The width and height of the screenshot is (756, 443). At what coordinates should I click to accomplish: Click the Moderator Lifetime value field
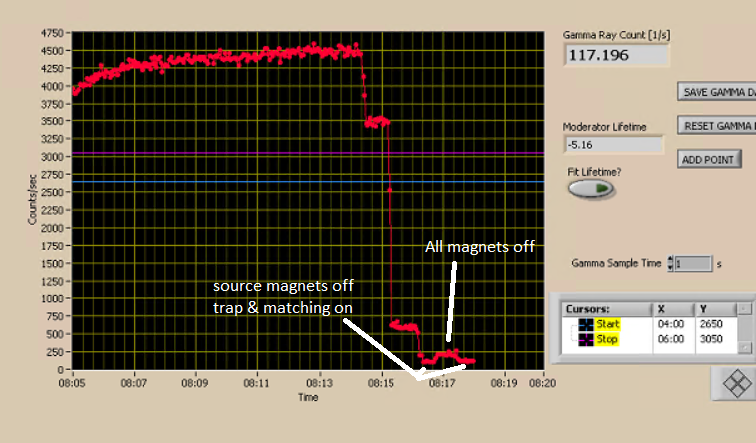613,145
